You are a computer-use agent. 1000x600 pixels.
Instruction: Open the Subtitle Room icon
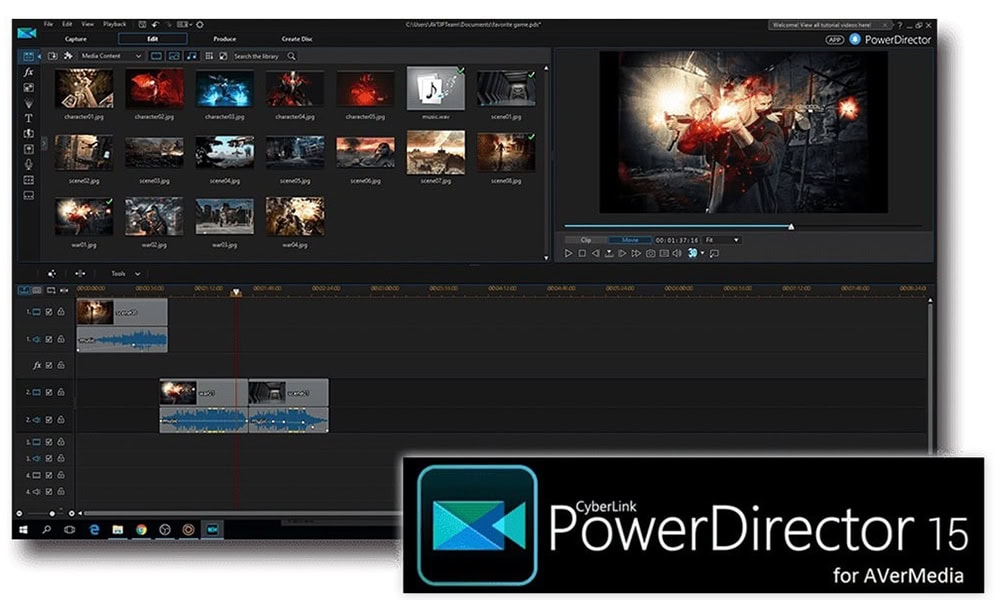coord(29,195)
